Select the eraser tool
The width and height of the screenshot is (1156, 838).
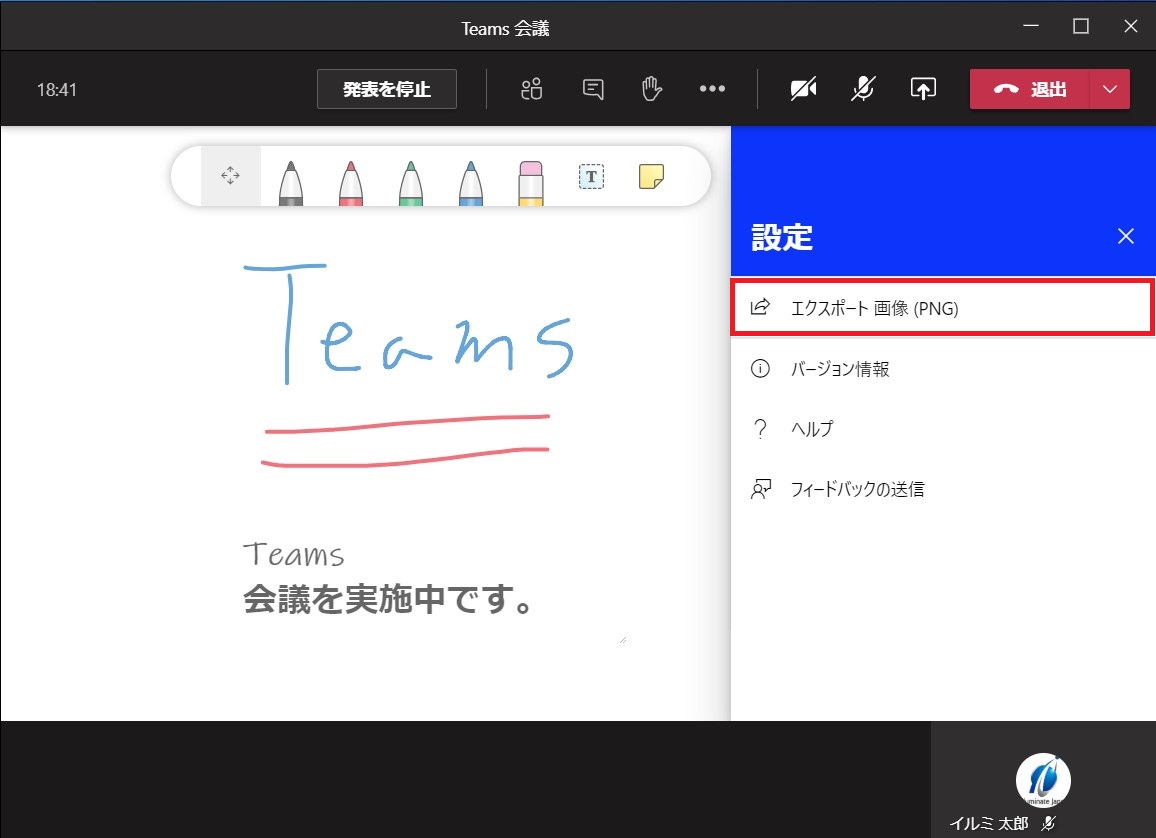point(531,183)
